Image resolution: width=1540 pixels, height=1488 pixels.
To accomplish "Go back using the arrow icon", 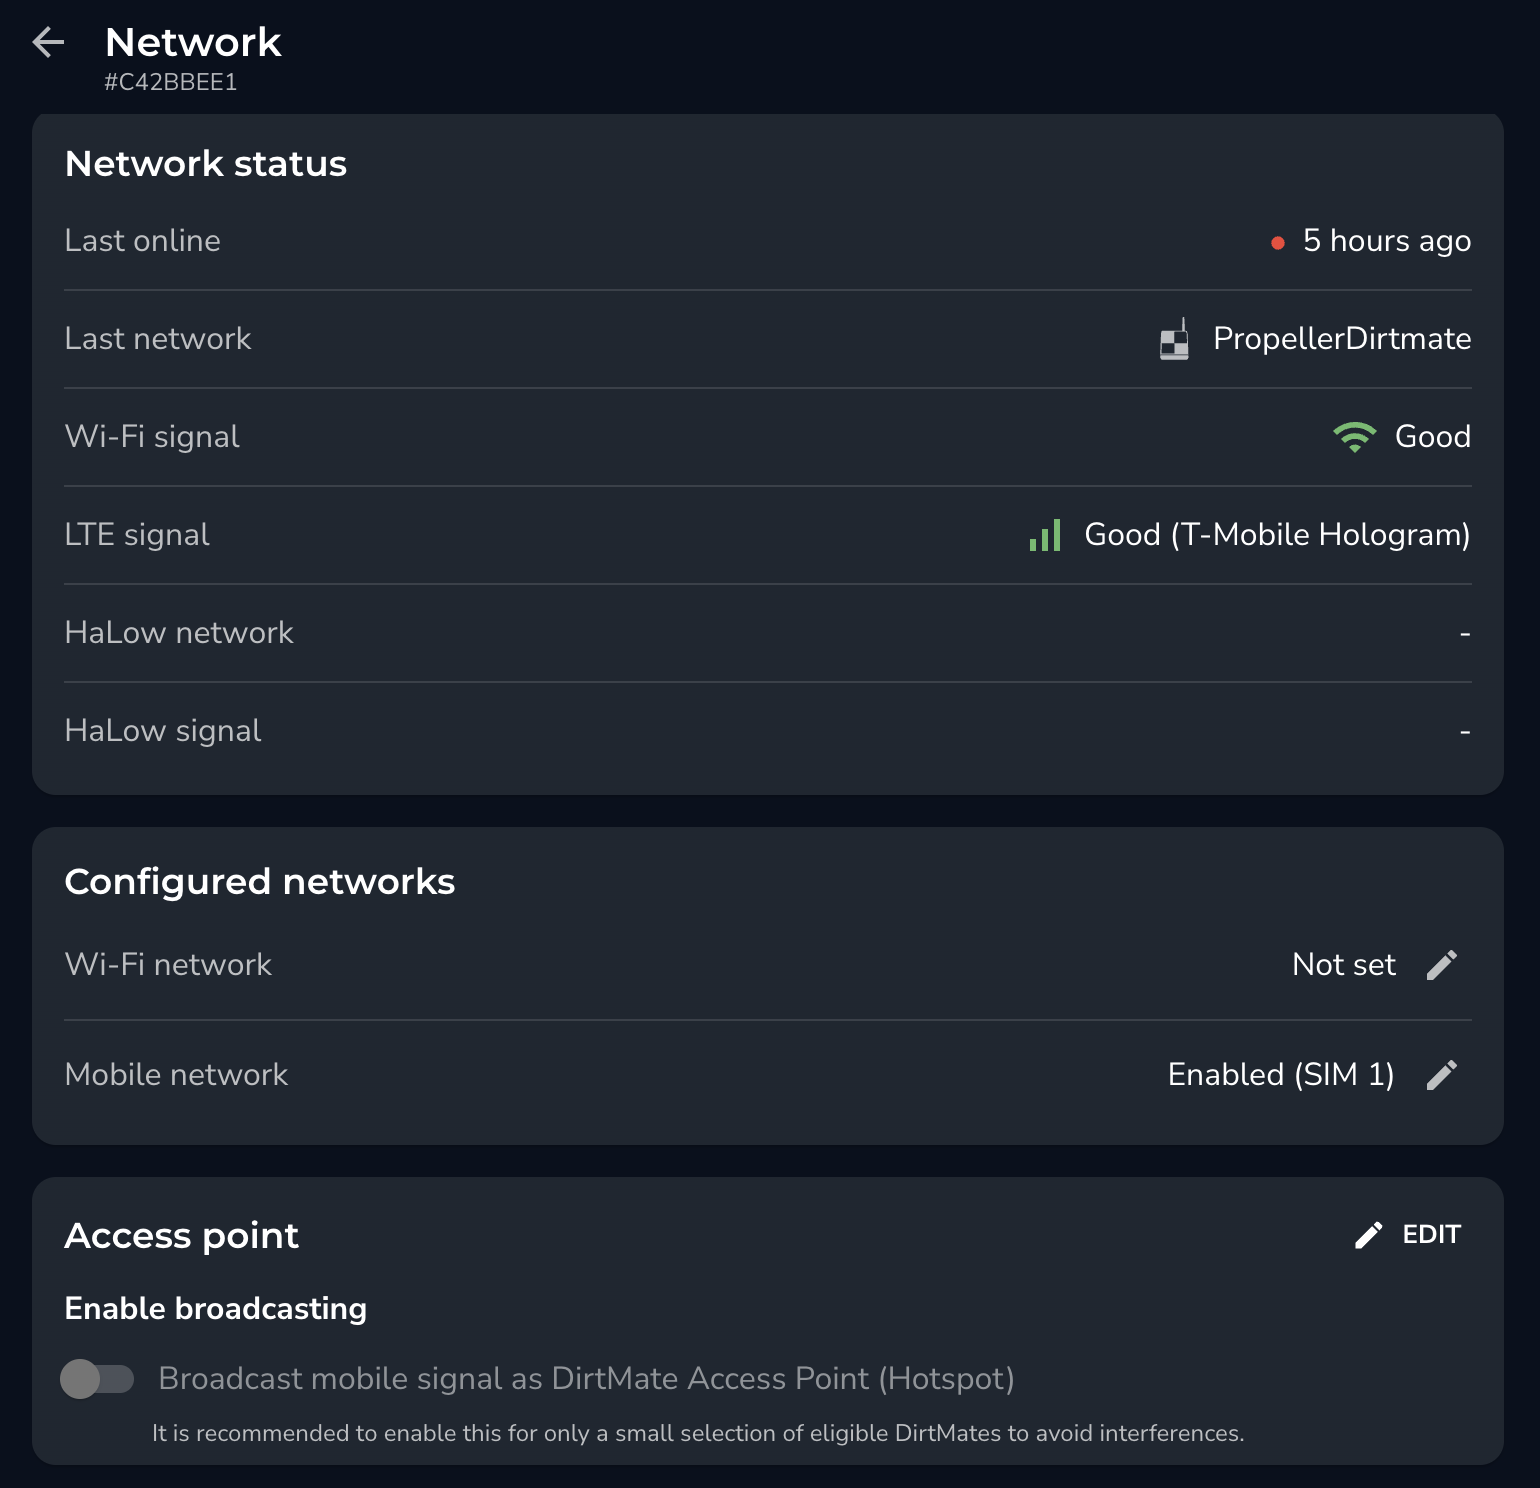I will [48, 42].
